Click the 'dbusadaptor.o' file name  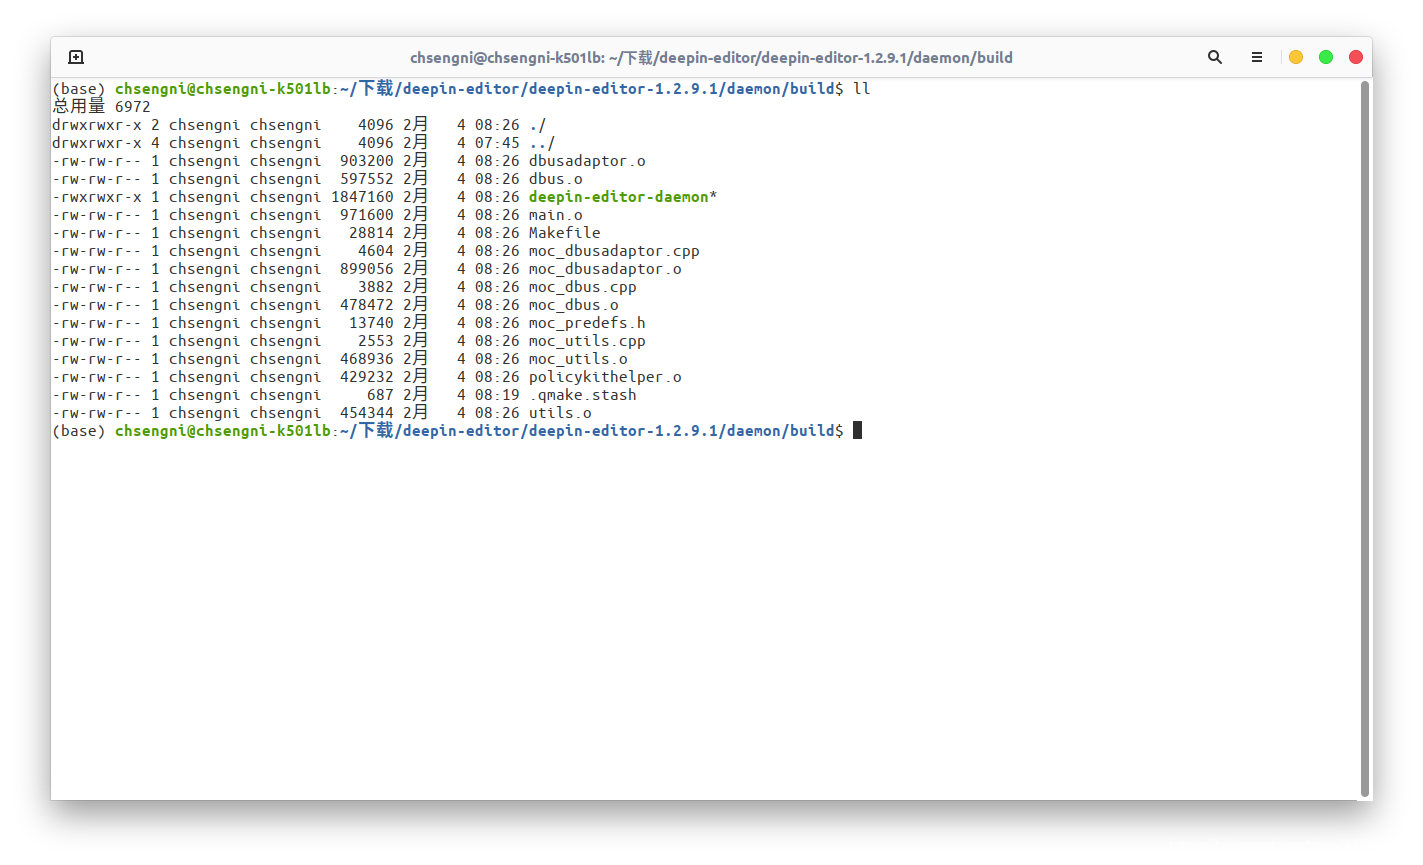pyautogui.click(x=587, y=161)
